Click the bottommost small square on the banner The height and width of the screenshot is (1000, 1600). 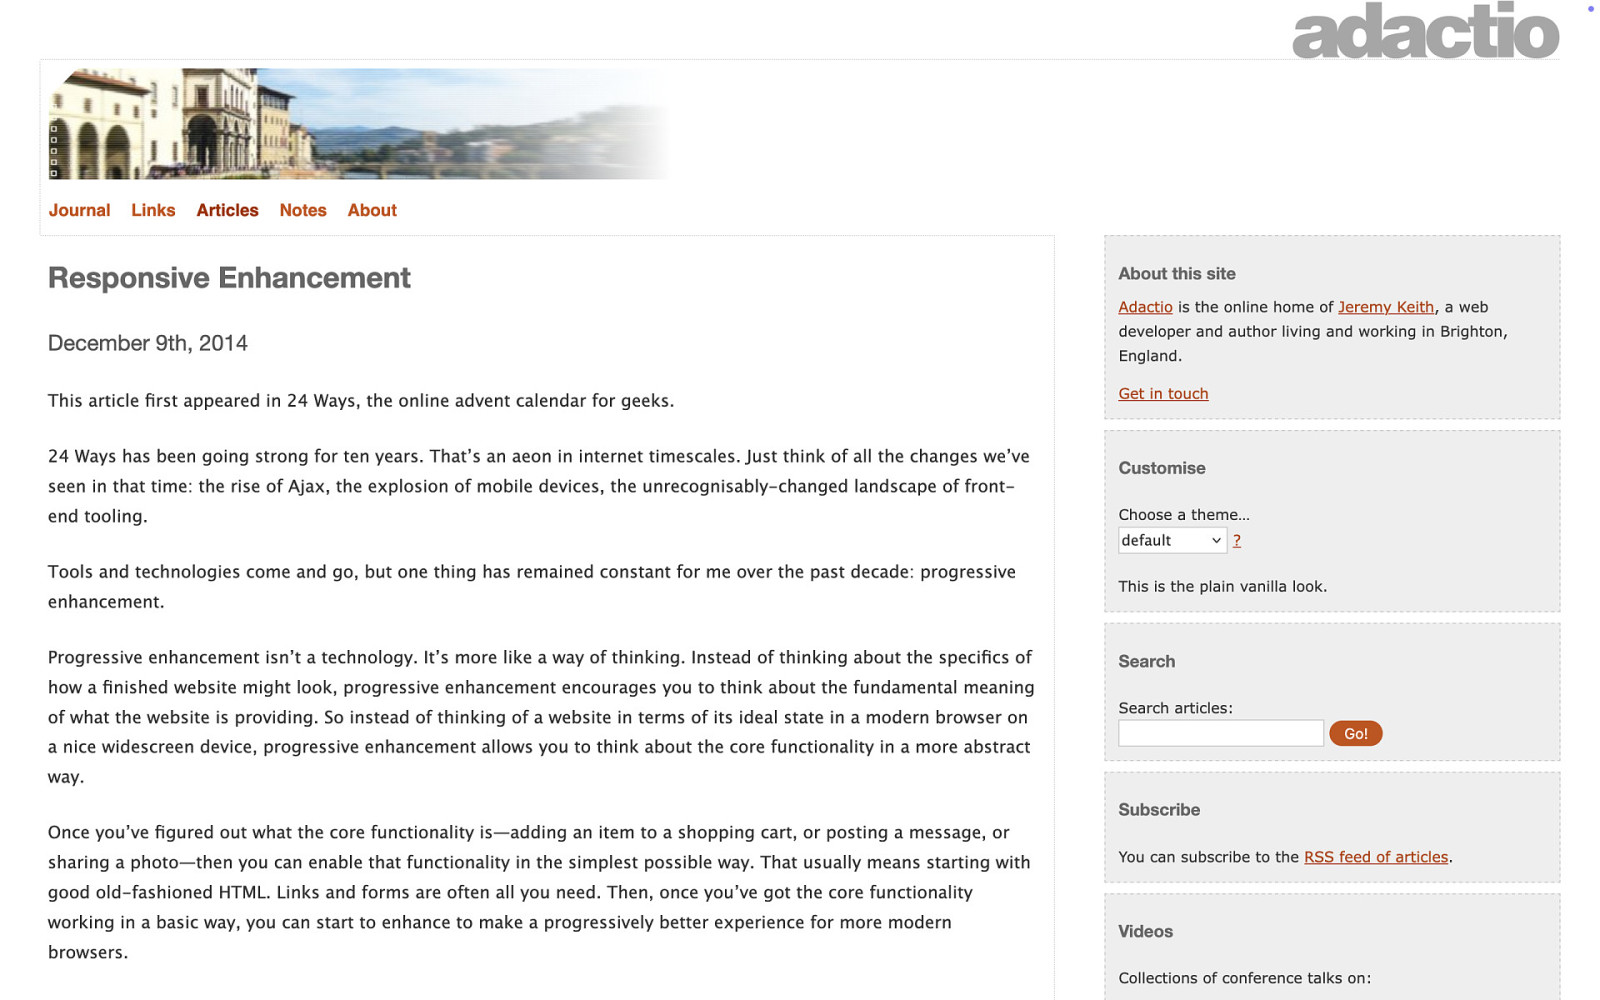pos(54,173)
